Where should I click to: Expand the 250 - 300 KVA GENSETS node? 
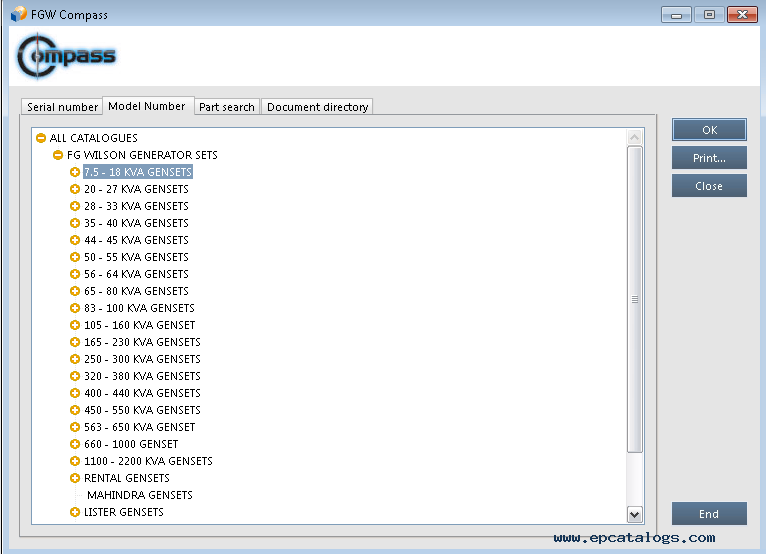(75, 359)
